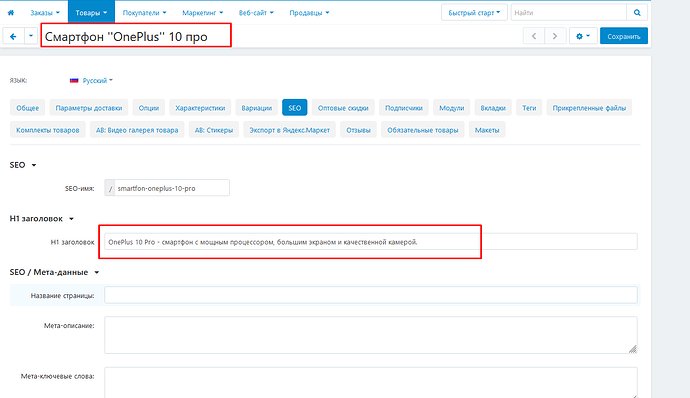Switch to Оптовые скидки tab

point(343,108)
